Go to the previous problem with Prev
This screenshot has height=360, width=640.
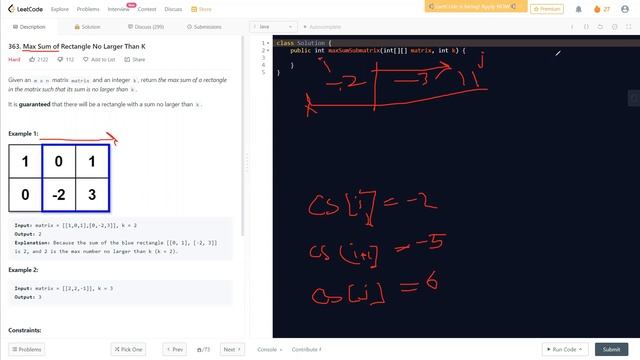pos(175,349)
